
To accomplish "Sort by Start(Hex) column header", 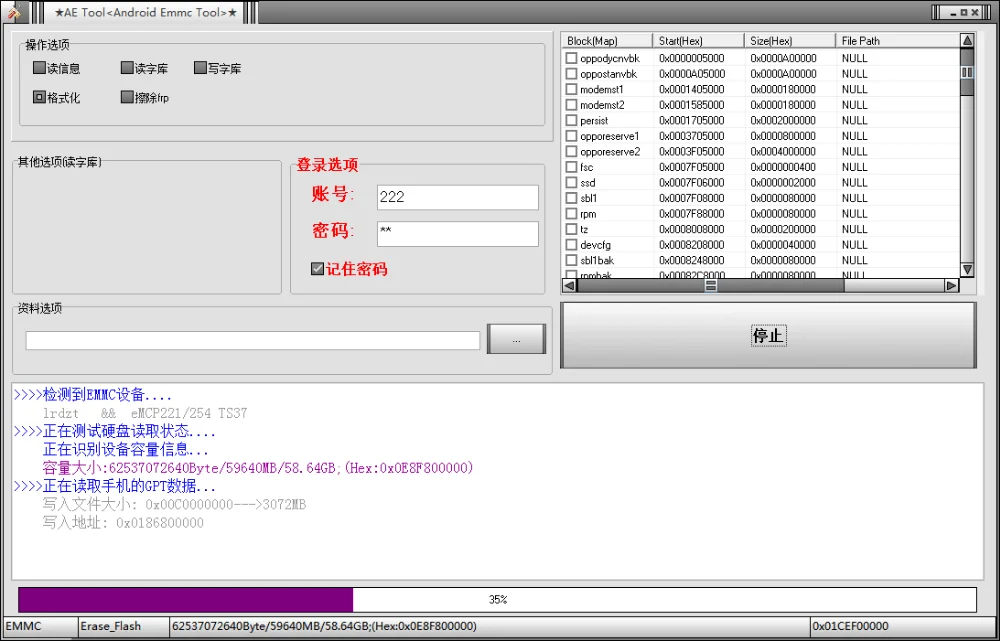I will 698,41.
